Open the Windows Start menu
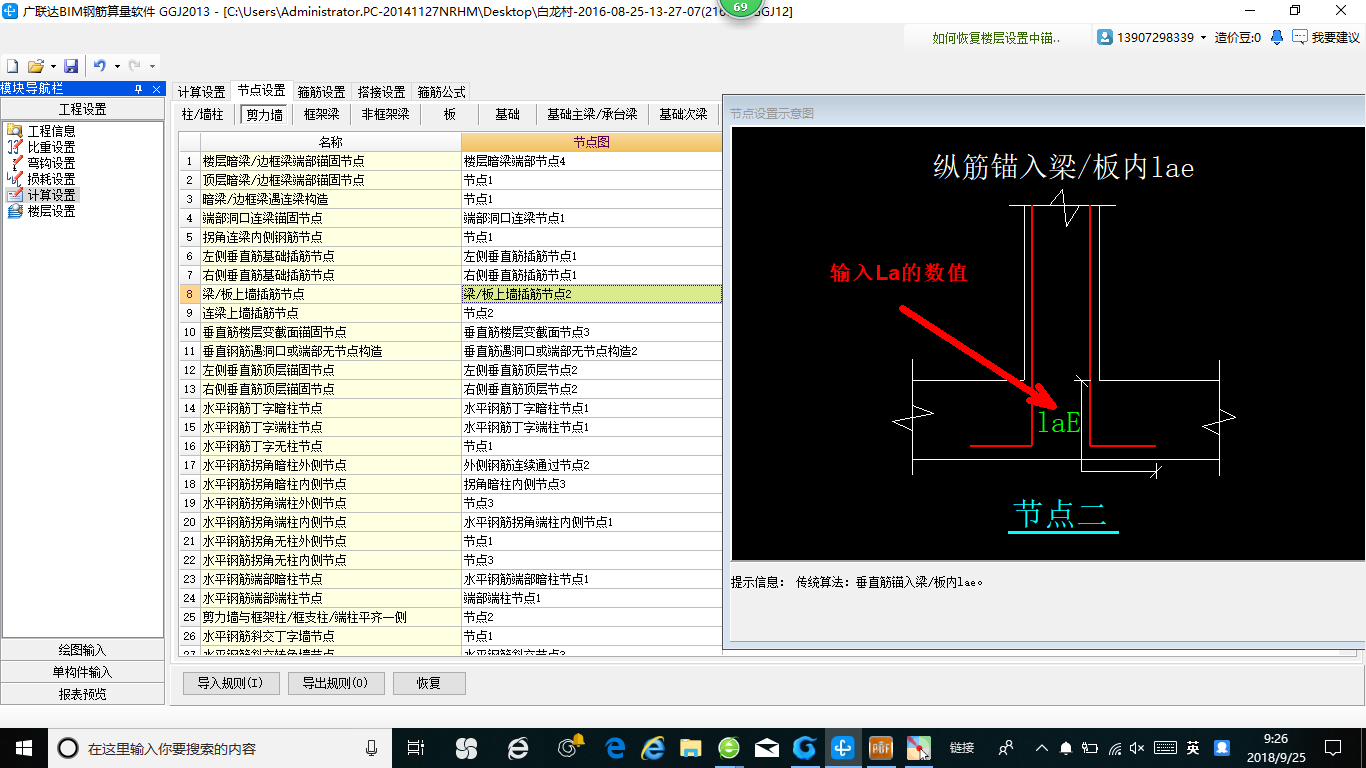Viewport: 1366px width, 768px height. [x=23, y=747]
